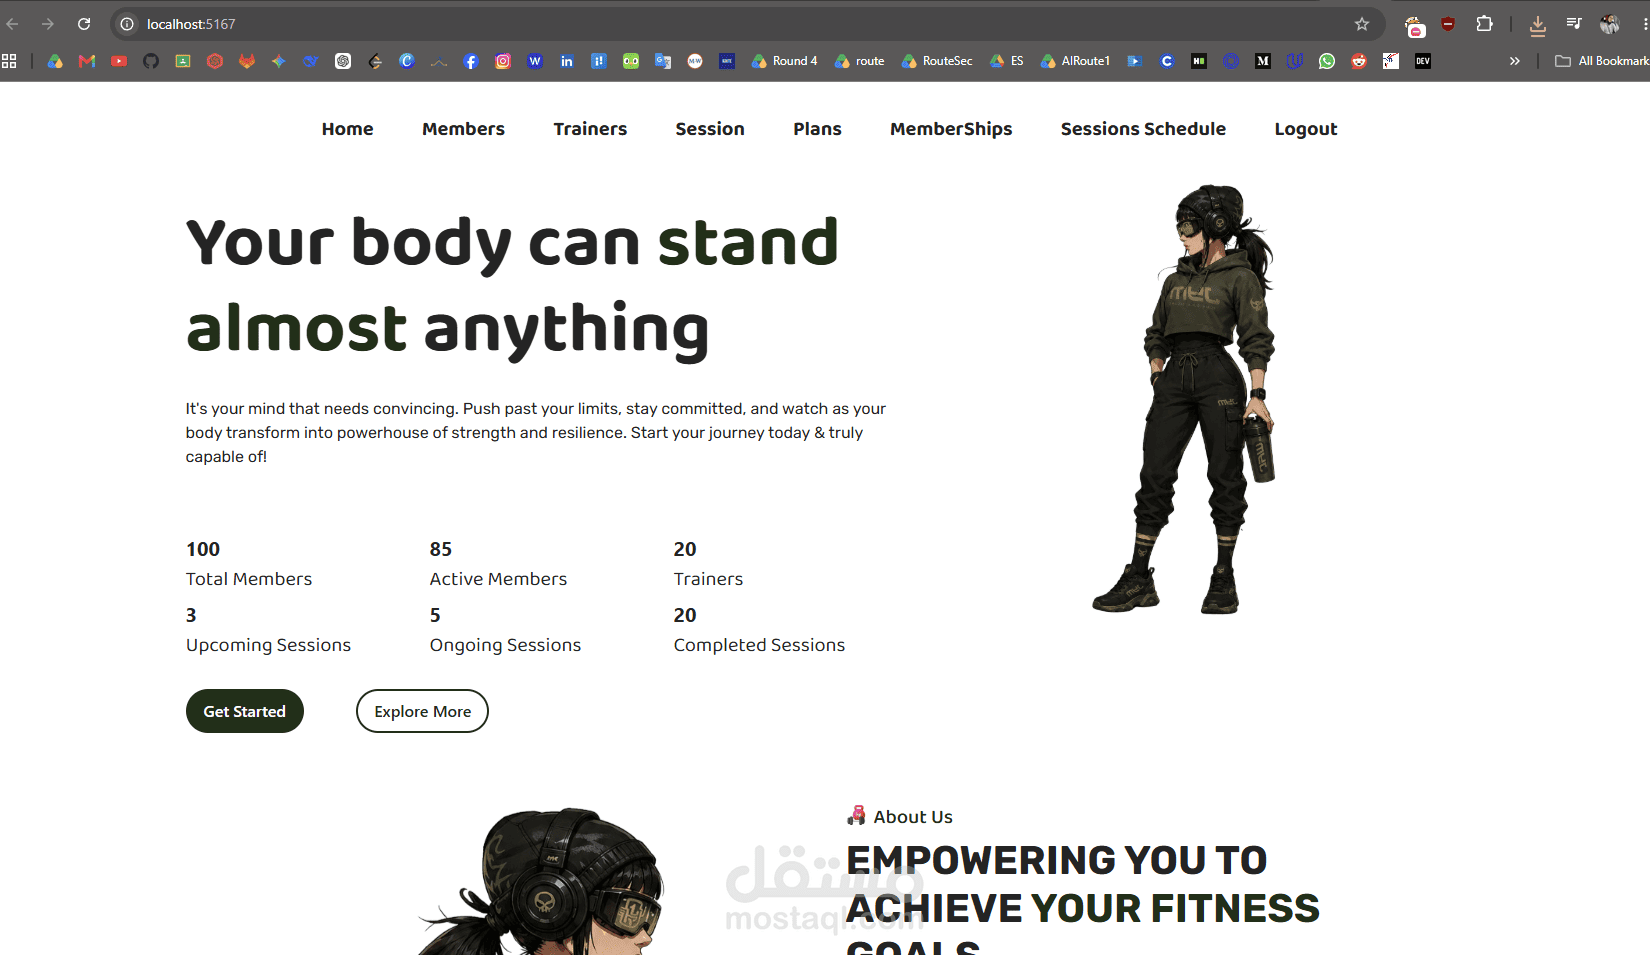Screen dimensions: 1650x955
Task: Expand hidden bookmarks with the chevron
Action: [1515, 61]
